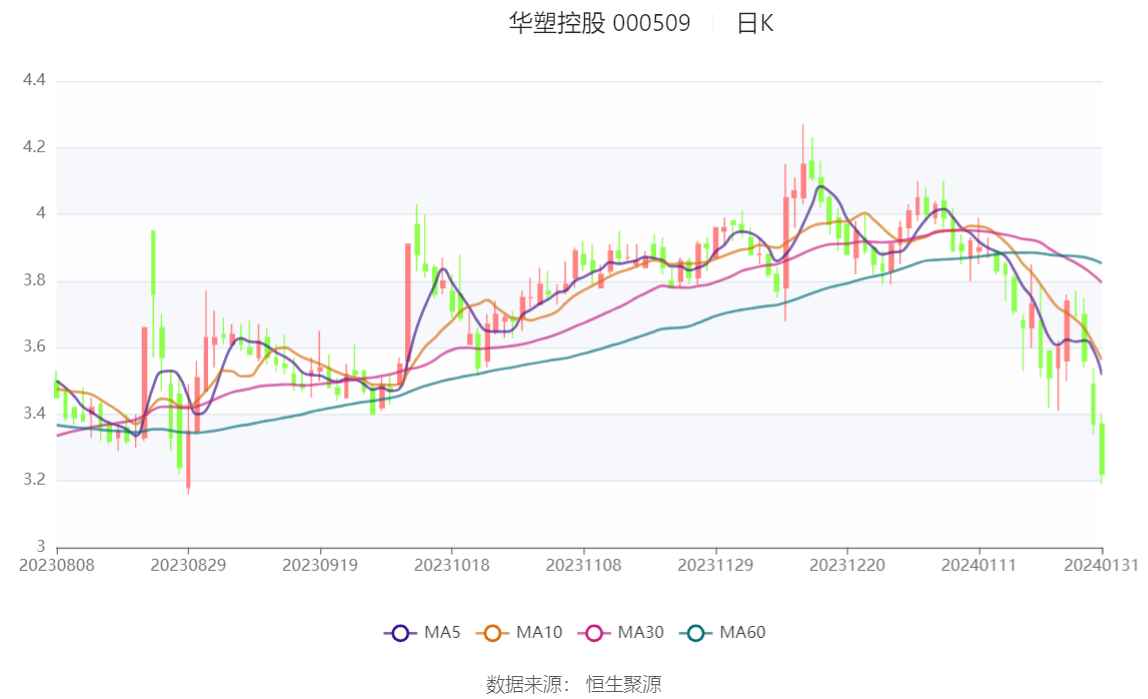Click y-axis value 3.4

[x=34, y=414]
